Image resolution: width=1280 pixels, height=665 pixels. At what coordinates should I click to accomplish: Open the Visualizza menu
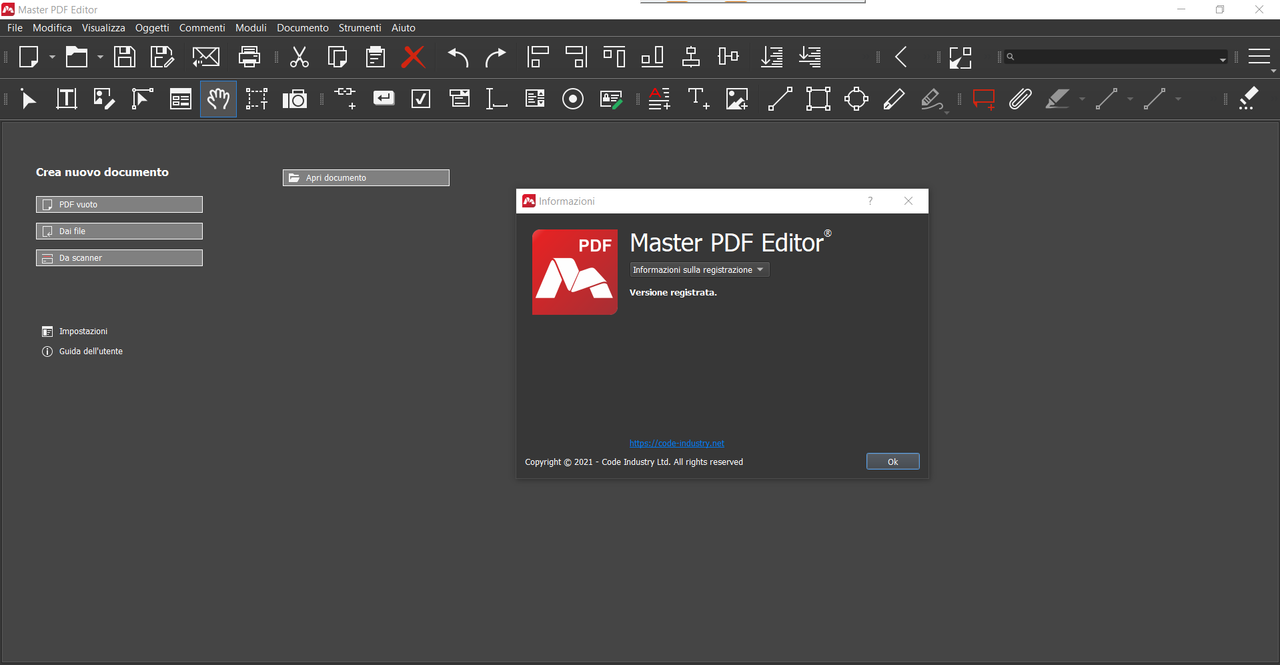pyautogui.click(x=104, y=28)
